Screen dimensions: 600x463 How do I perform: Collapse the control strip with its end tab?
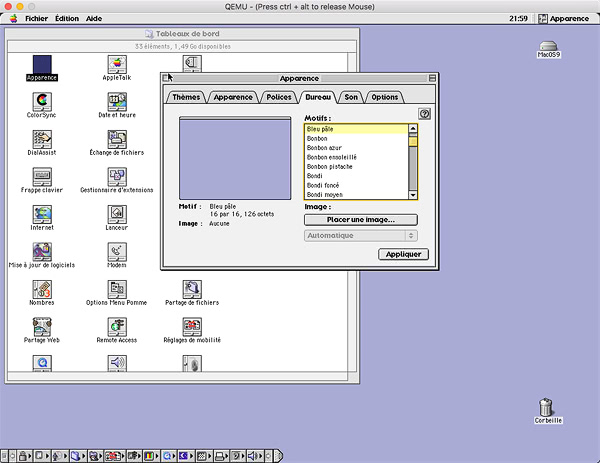click(279, 456)
